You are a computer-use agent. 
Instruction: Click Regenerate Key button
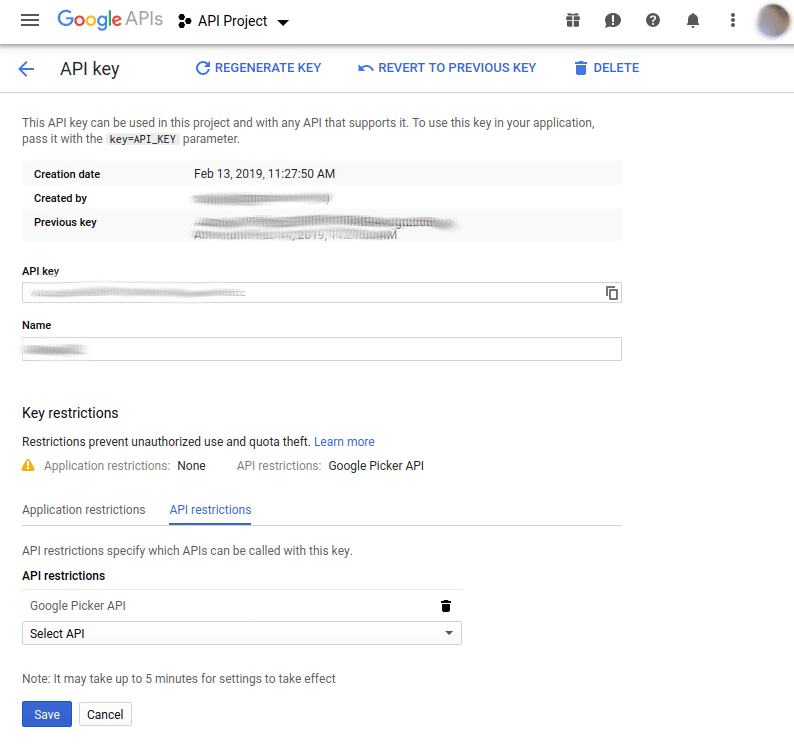[x=258, y=68]
